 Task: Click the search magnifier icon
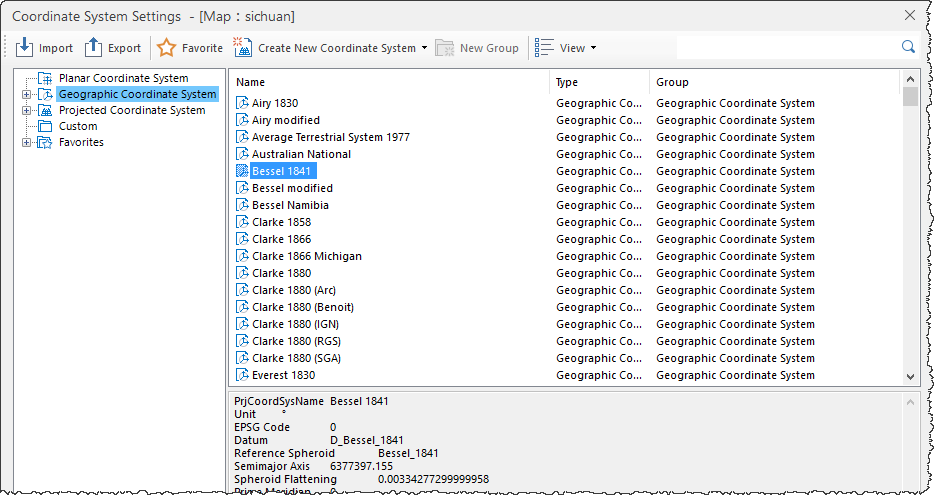pos(908,47)
